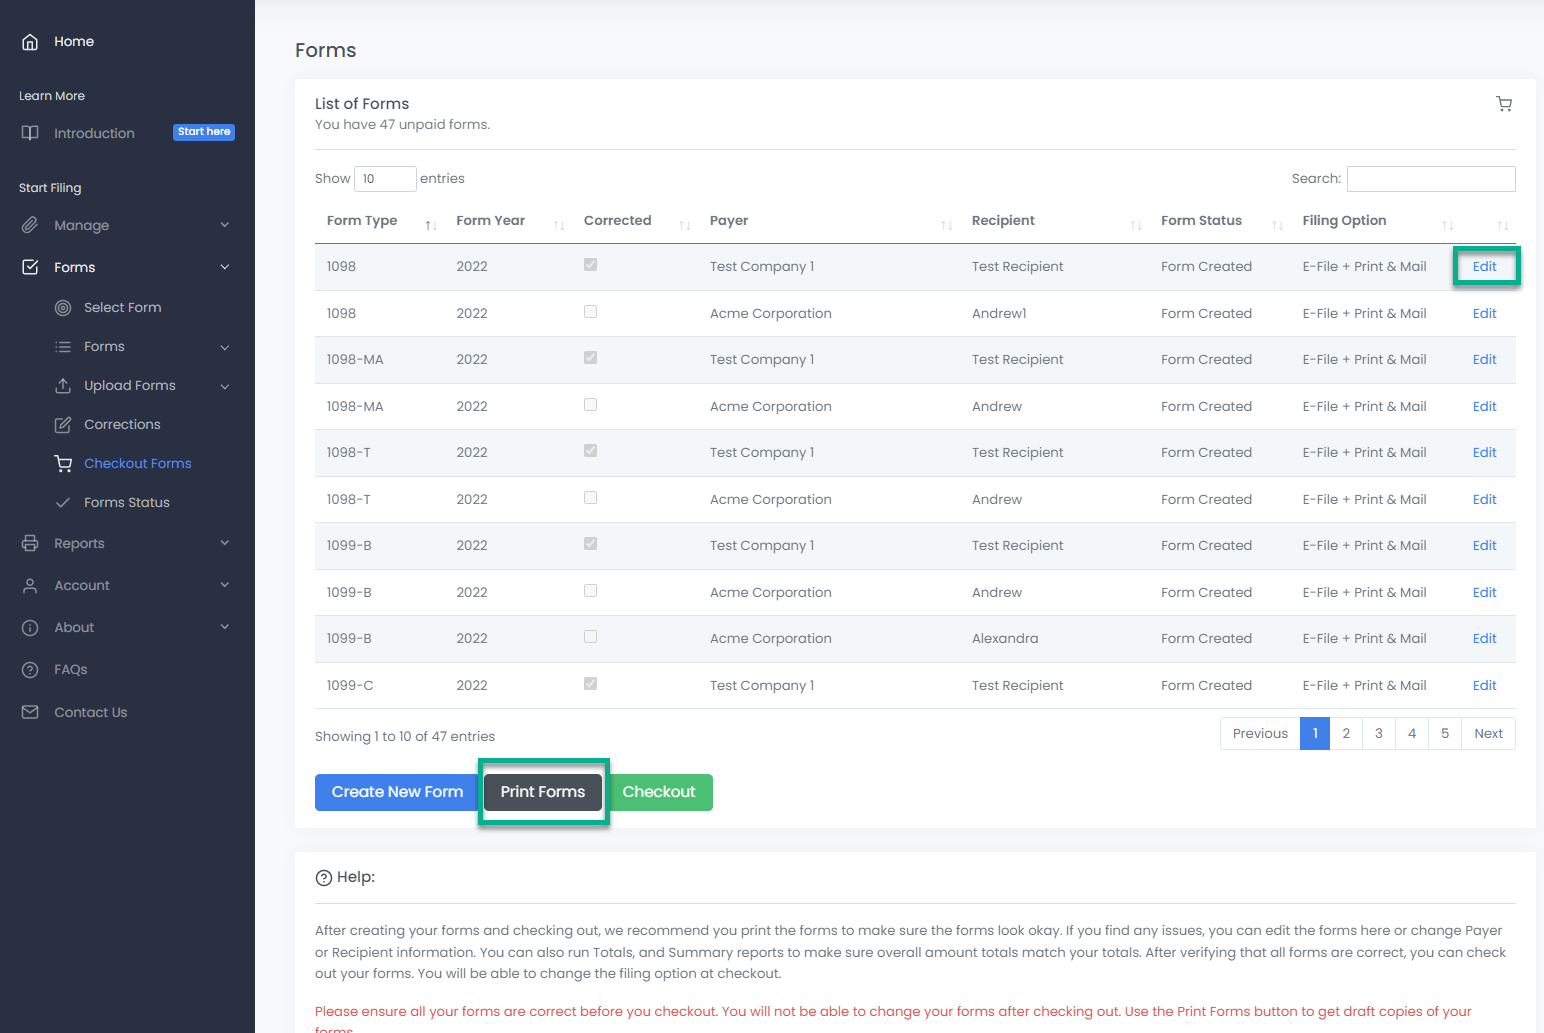Sort table by Form Type column arrows
The height and width of the screenshot is (1033, 1544).
(431, 225)
